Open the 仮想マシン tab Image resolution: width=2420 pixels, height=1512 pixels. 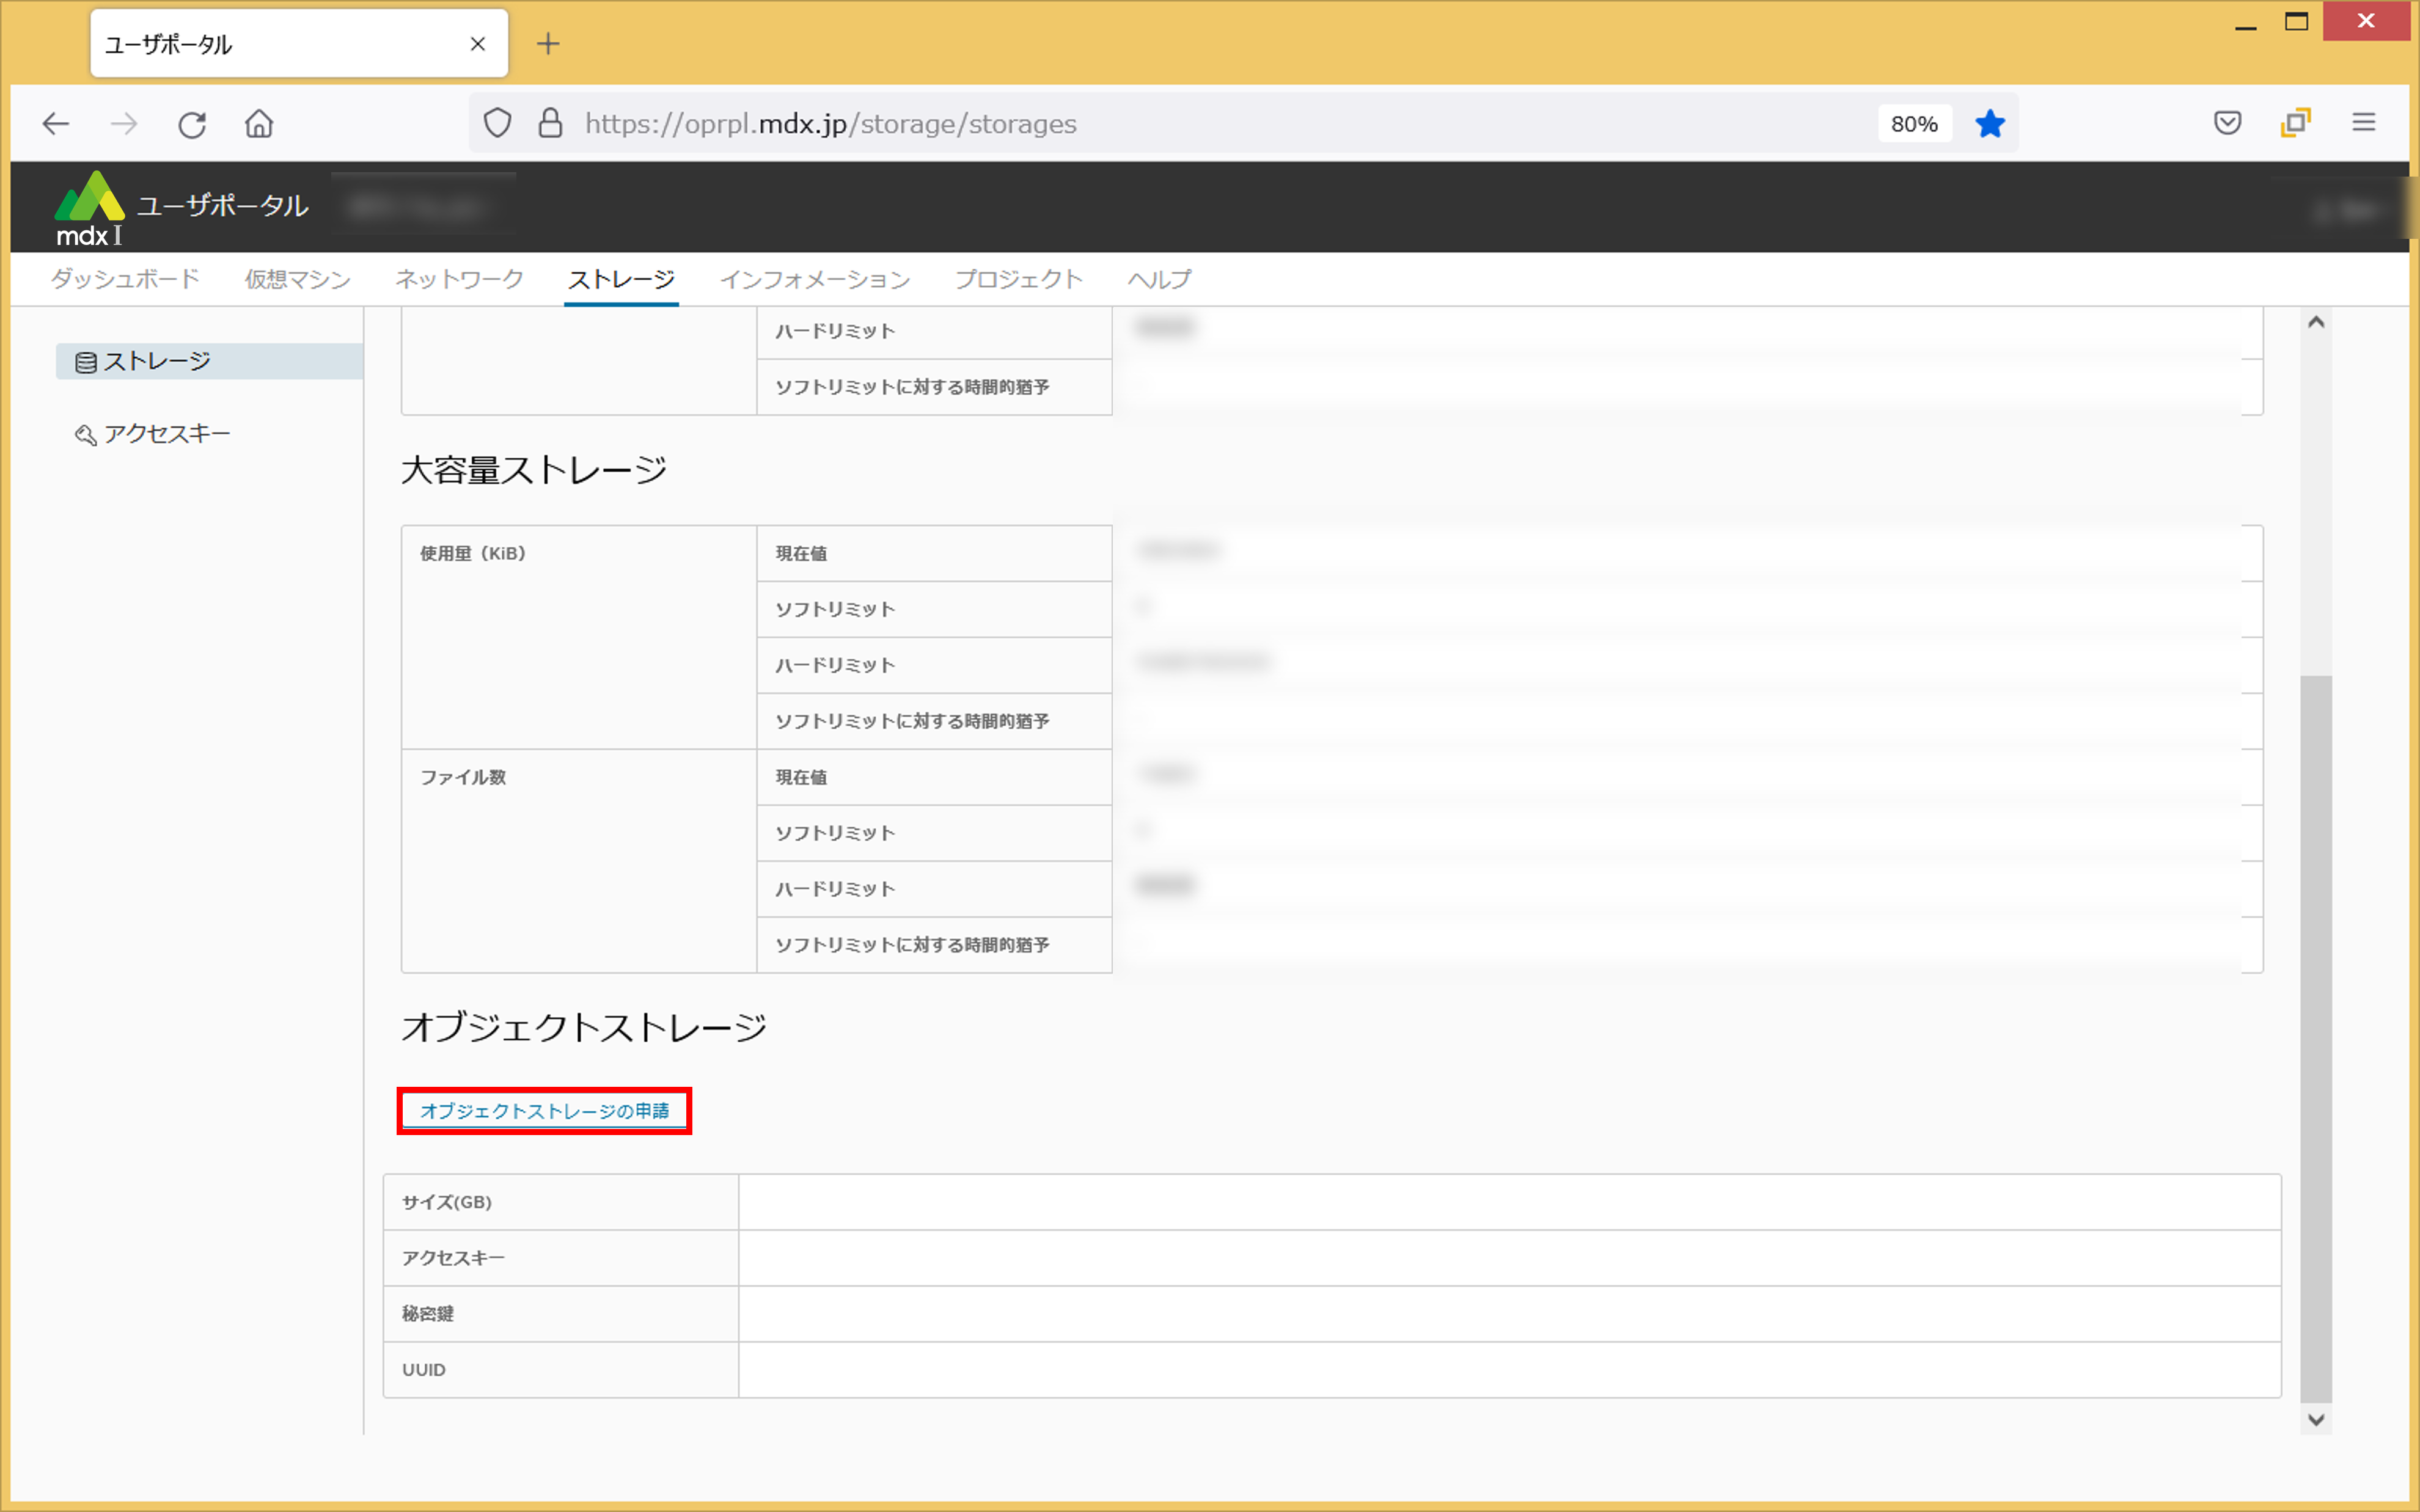click(x=298, y=279)
